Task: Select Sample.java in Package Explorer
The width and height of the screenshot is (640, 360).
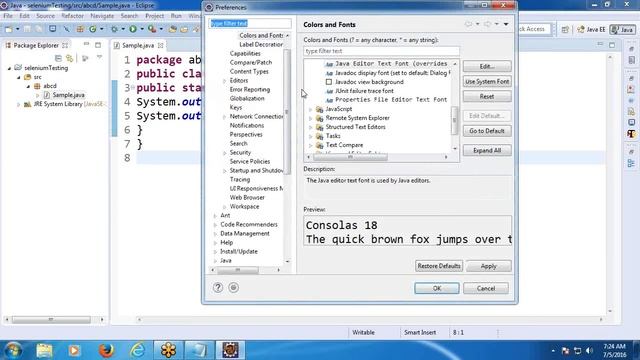Action: [x=64, y=95]
